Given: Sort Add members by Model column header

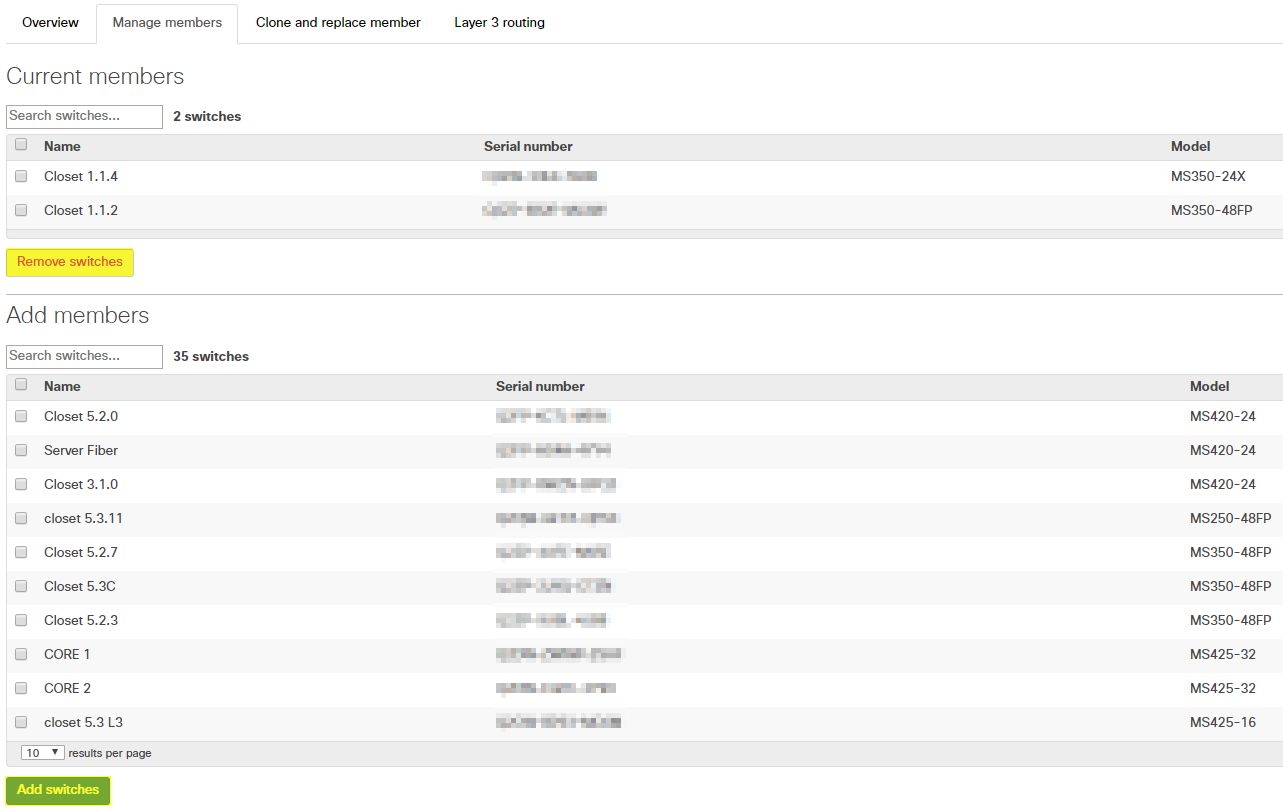Looking at the screenshot, I should [1209, 386].
